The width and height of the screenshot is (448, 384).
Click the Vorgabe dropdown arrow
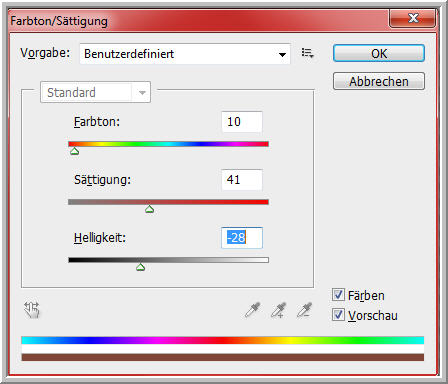pyautogui.click(x=282, y=54)
